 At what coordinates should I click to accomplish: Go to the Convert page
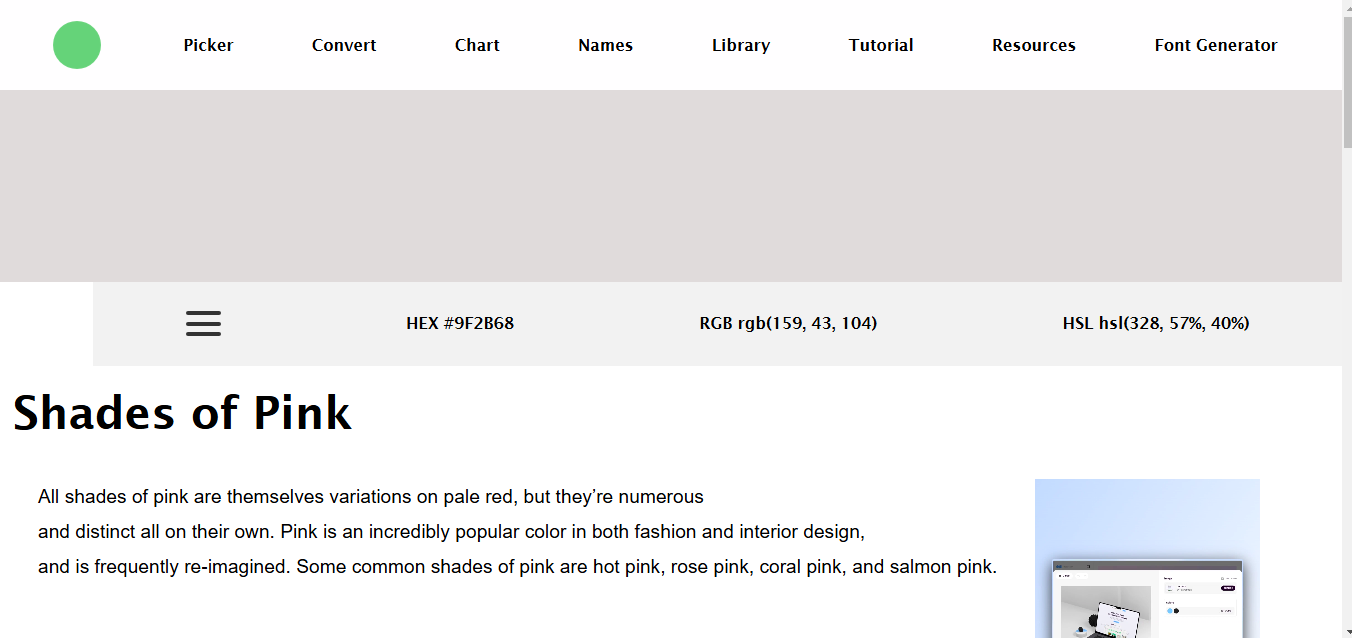pos(344,45)
